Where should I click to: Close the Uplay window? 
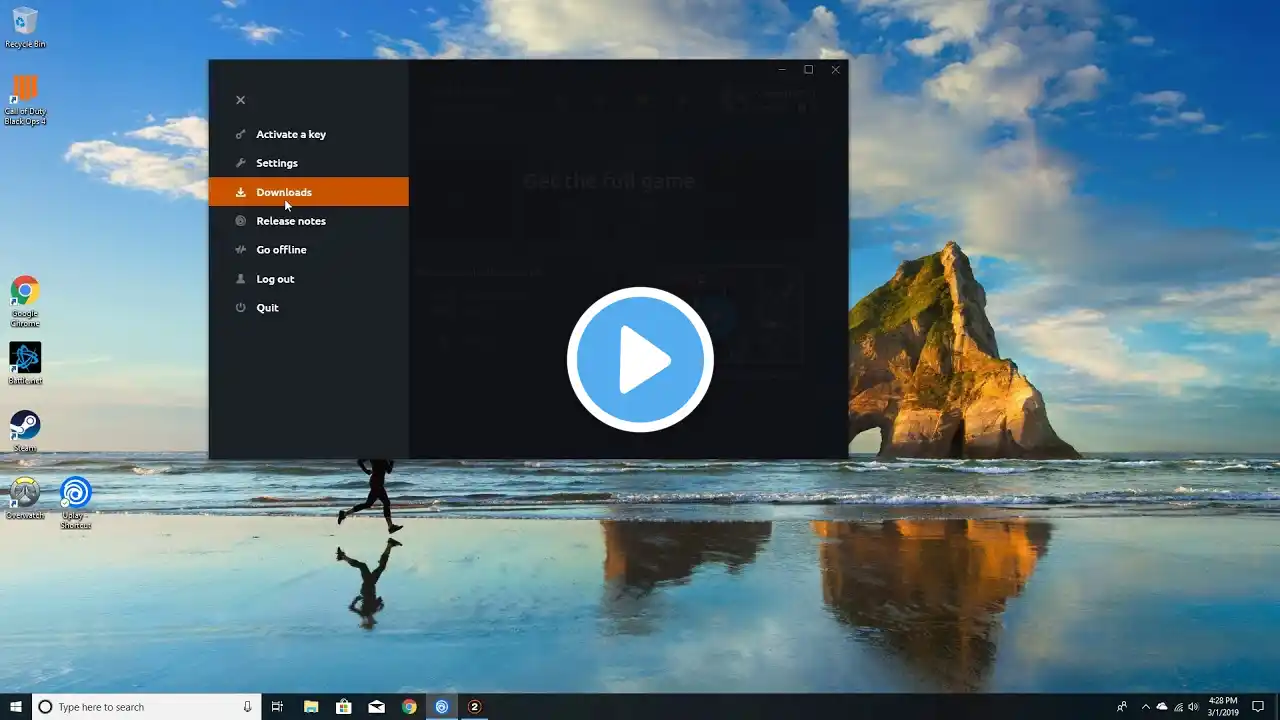[836, 70]
